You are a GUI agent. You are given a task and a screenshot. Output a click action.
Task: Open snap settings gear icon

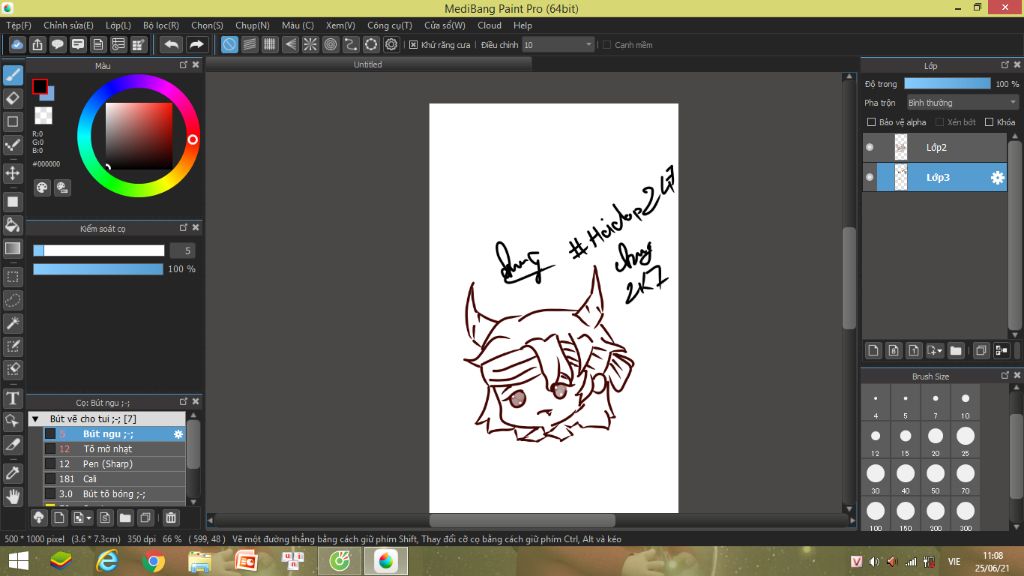click(391, 44)
